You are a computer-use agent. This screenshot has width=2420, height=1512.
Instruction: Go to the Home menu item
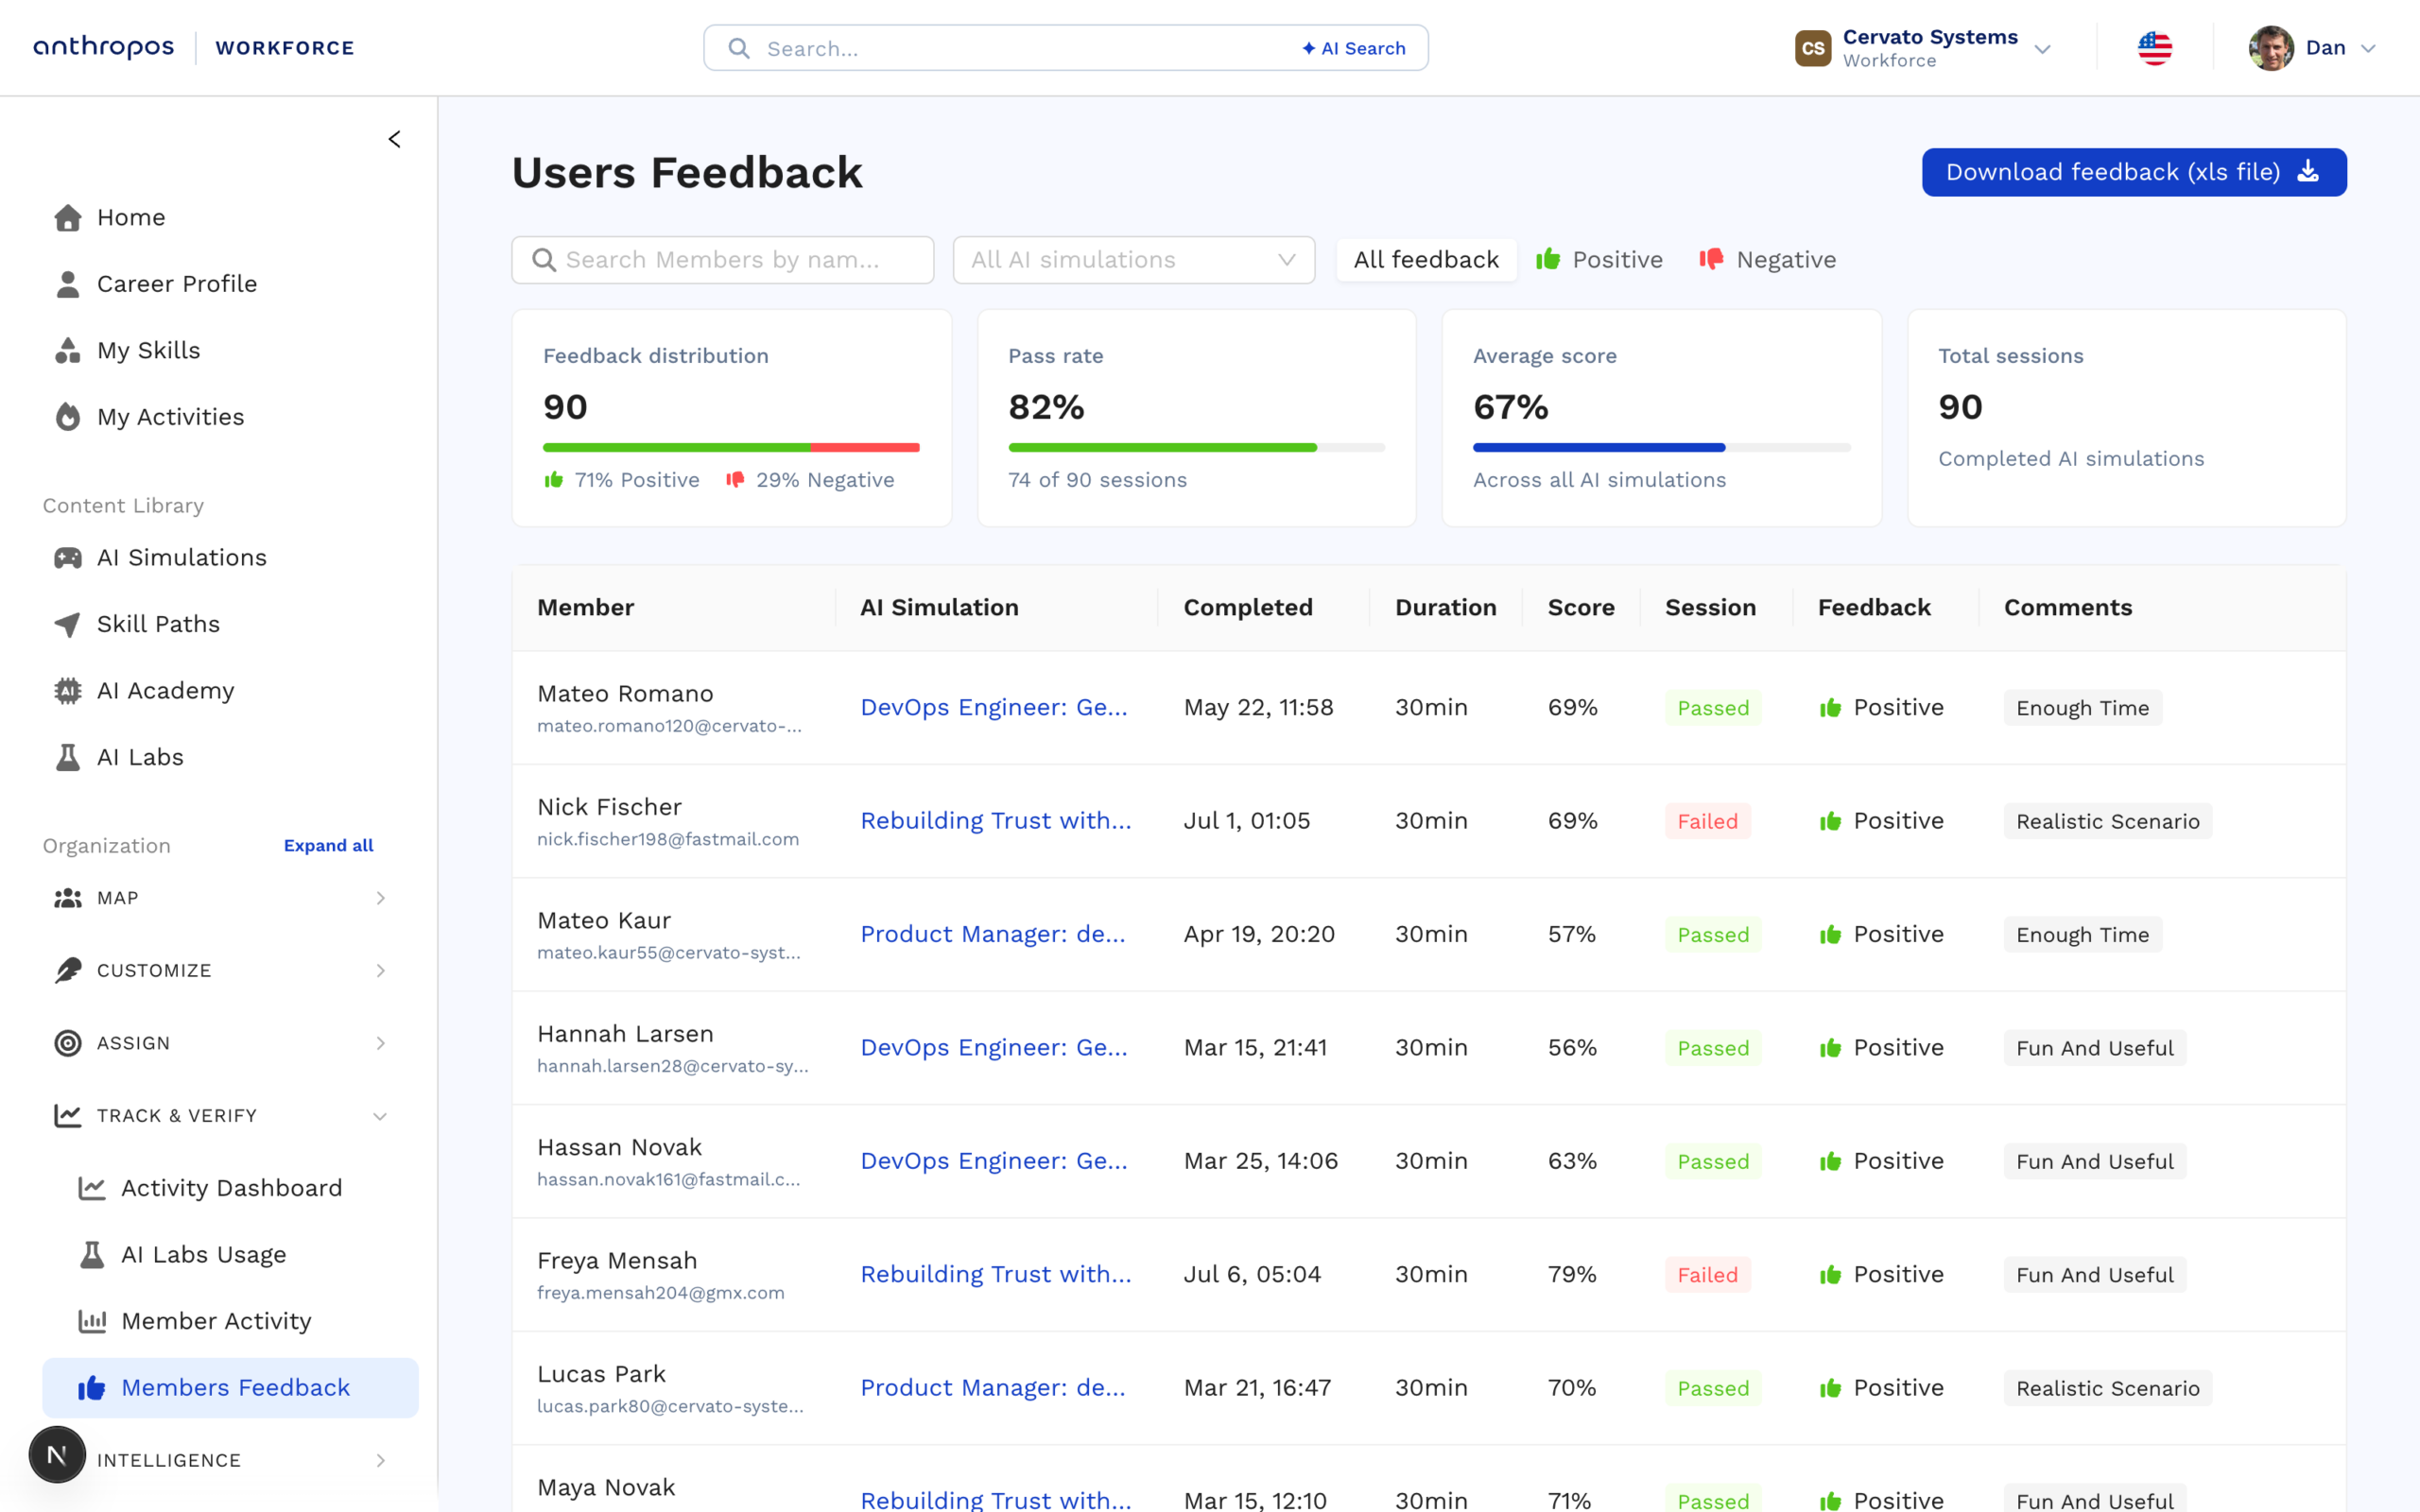tap(229, 218)
